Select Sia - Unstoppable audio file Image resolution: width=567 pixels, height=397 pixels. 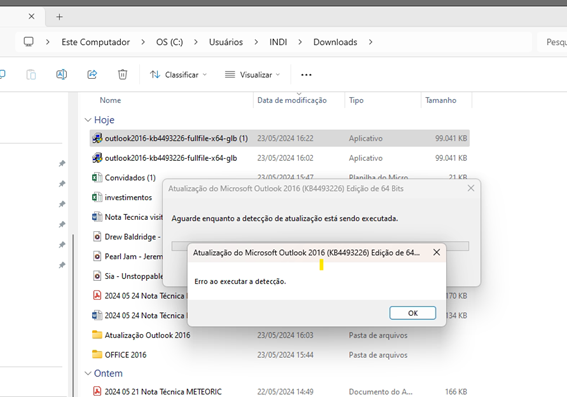[133, 276]
